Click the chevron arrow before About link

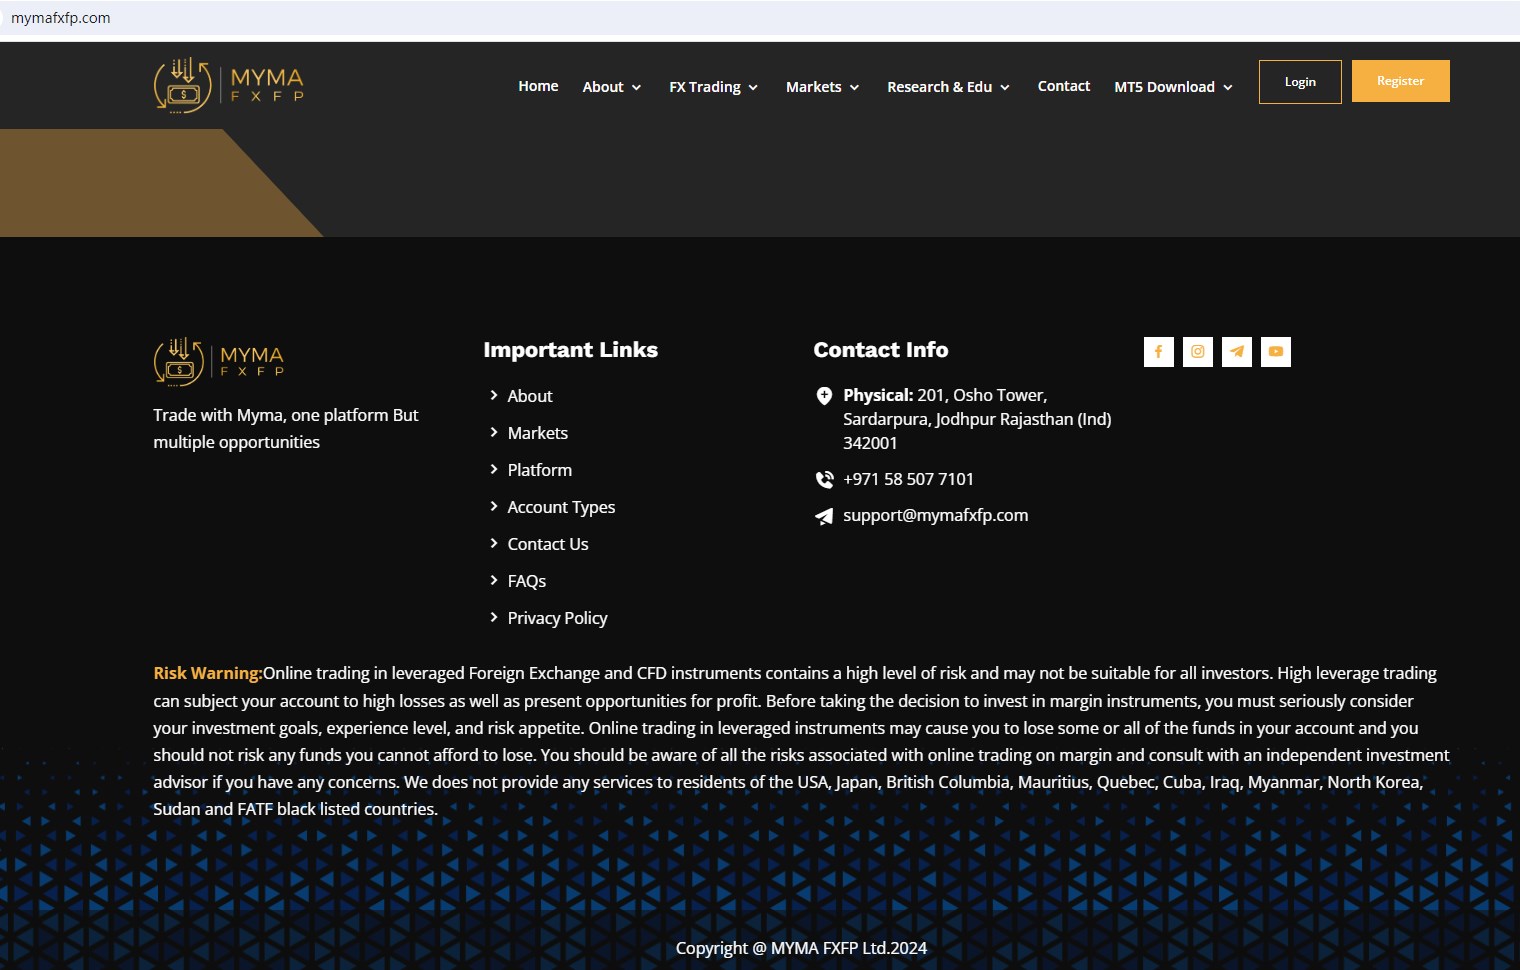[494, 395]
